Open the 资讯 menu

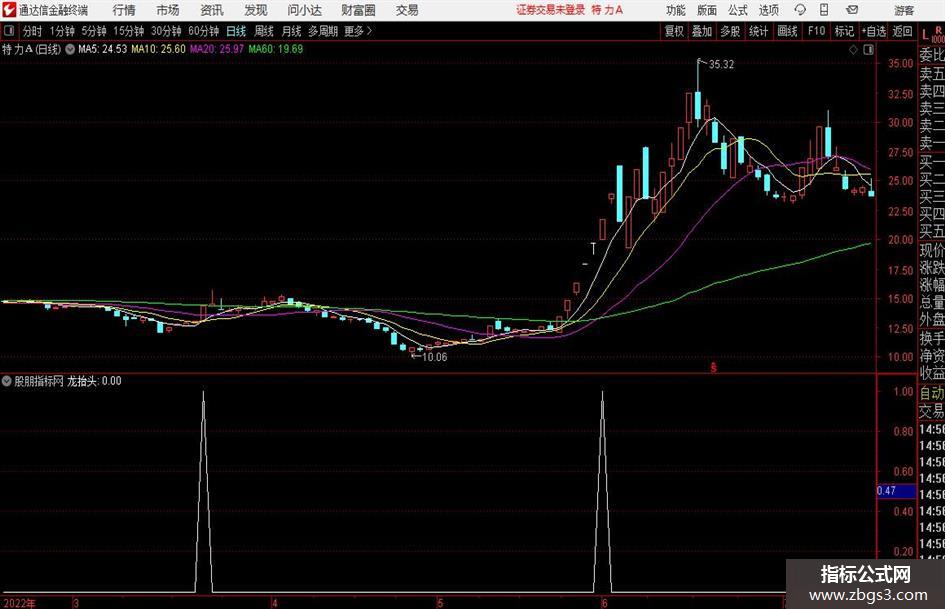212,10
